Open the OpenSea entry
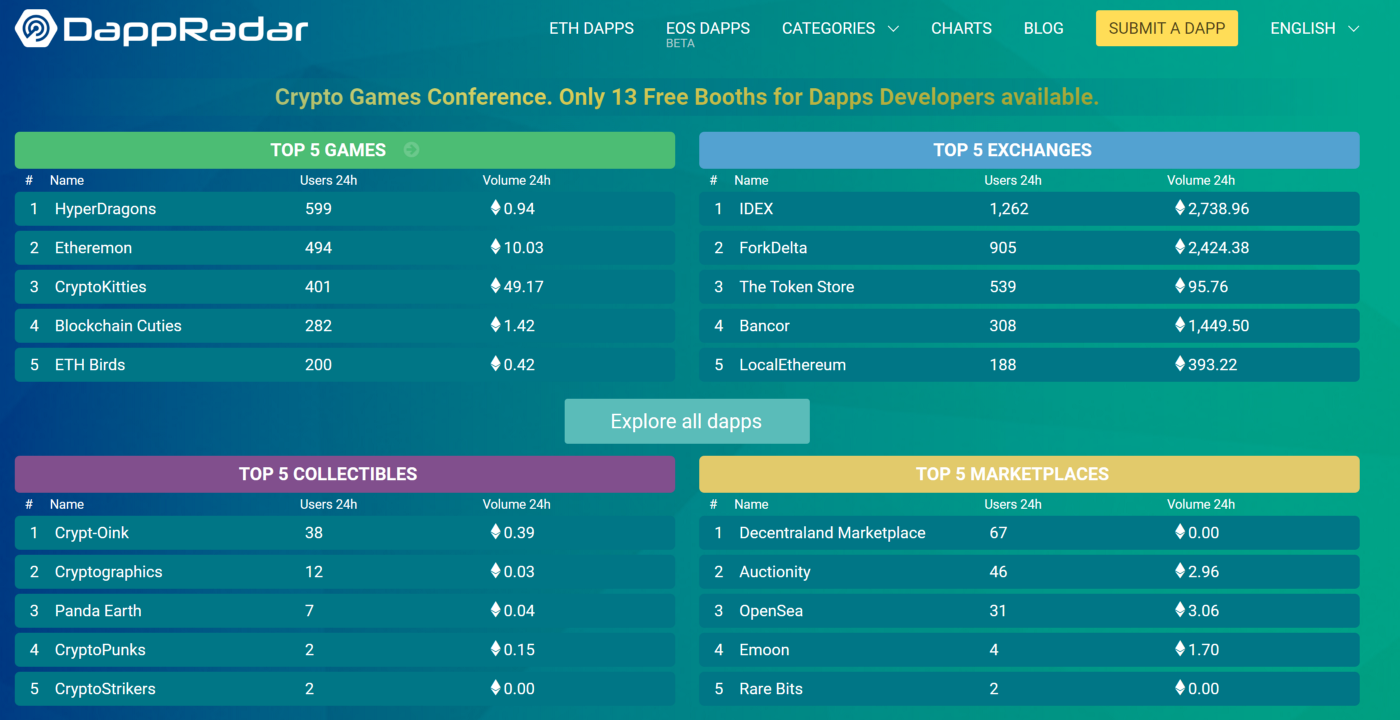1400x720 pixels. coord(1029,611)
